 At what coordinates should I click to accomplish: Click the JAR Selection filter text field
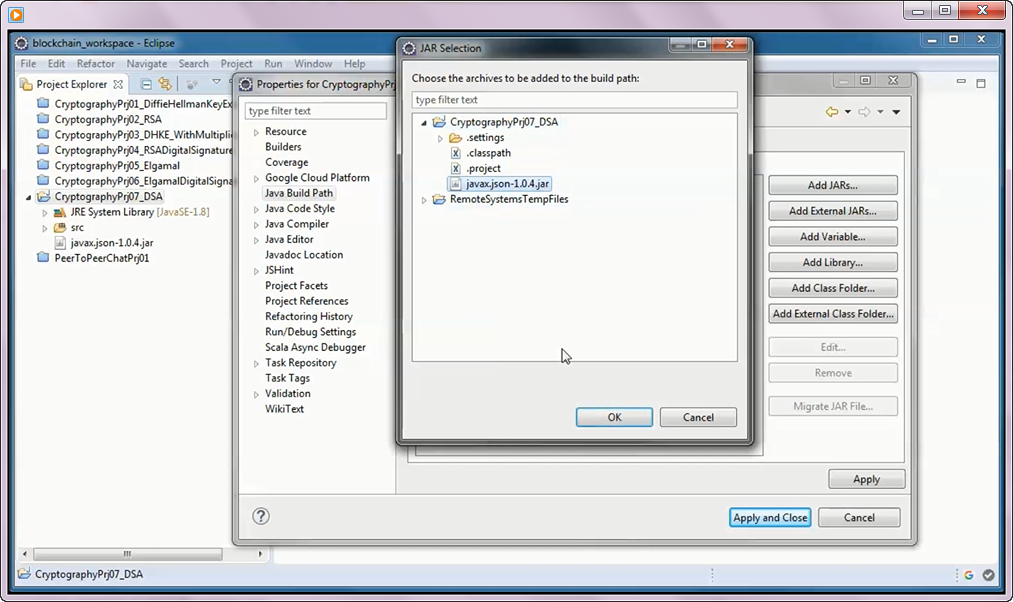(x=574, y=99)
